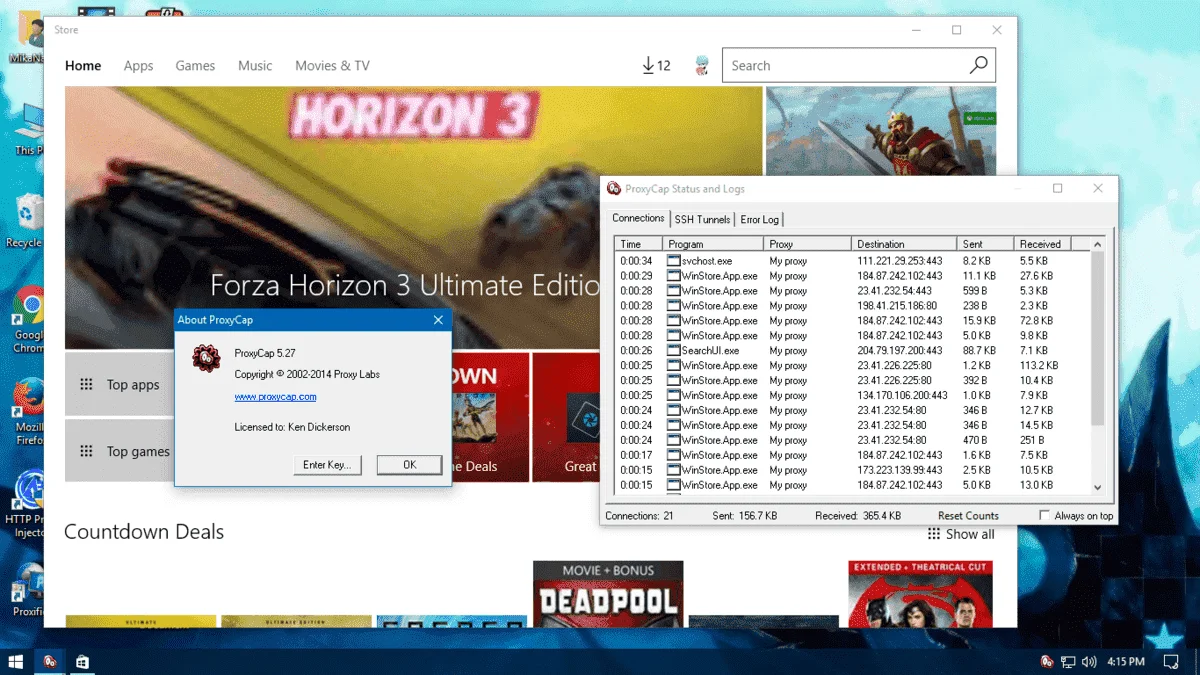The image size is (1200, 675).
Task: Open the volume icon in the system tray
Action: pos(1088,661)
